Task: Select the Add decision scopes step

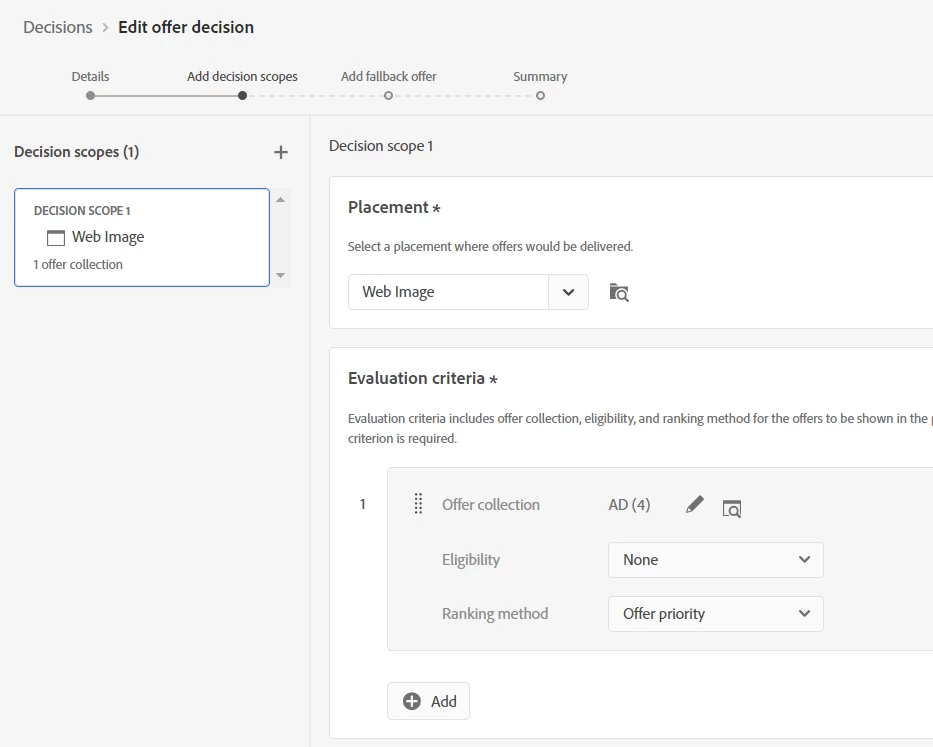Action: tap(242, 96)
